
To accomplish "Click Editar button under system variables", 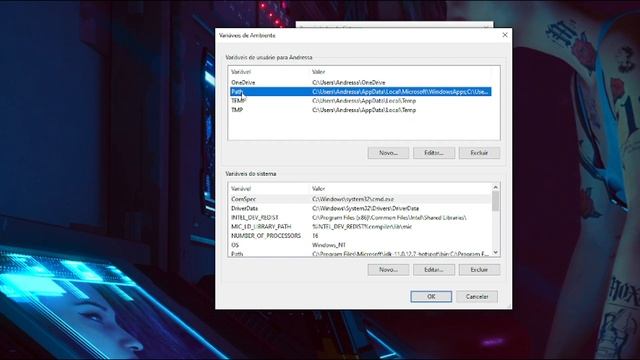I will (434, 270).
